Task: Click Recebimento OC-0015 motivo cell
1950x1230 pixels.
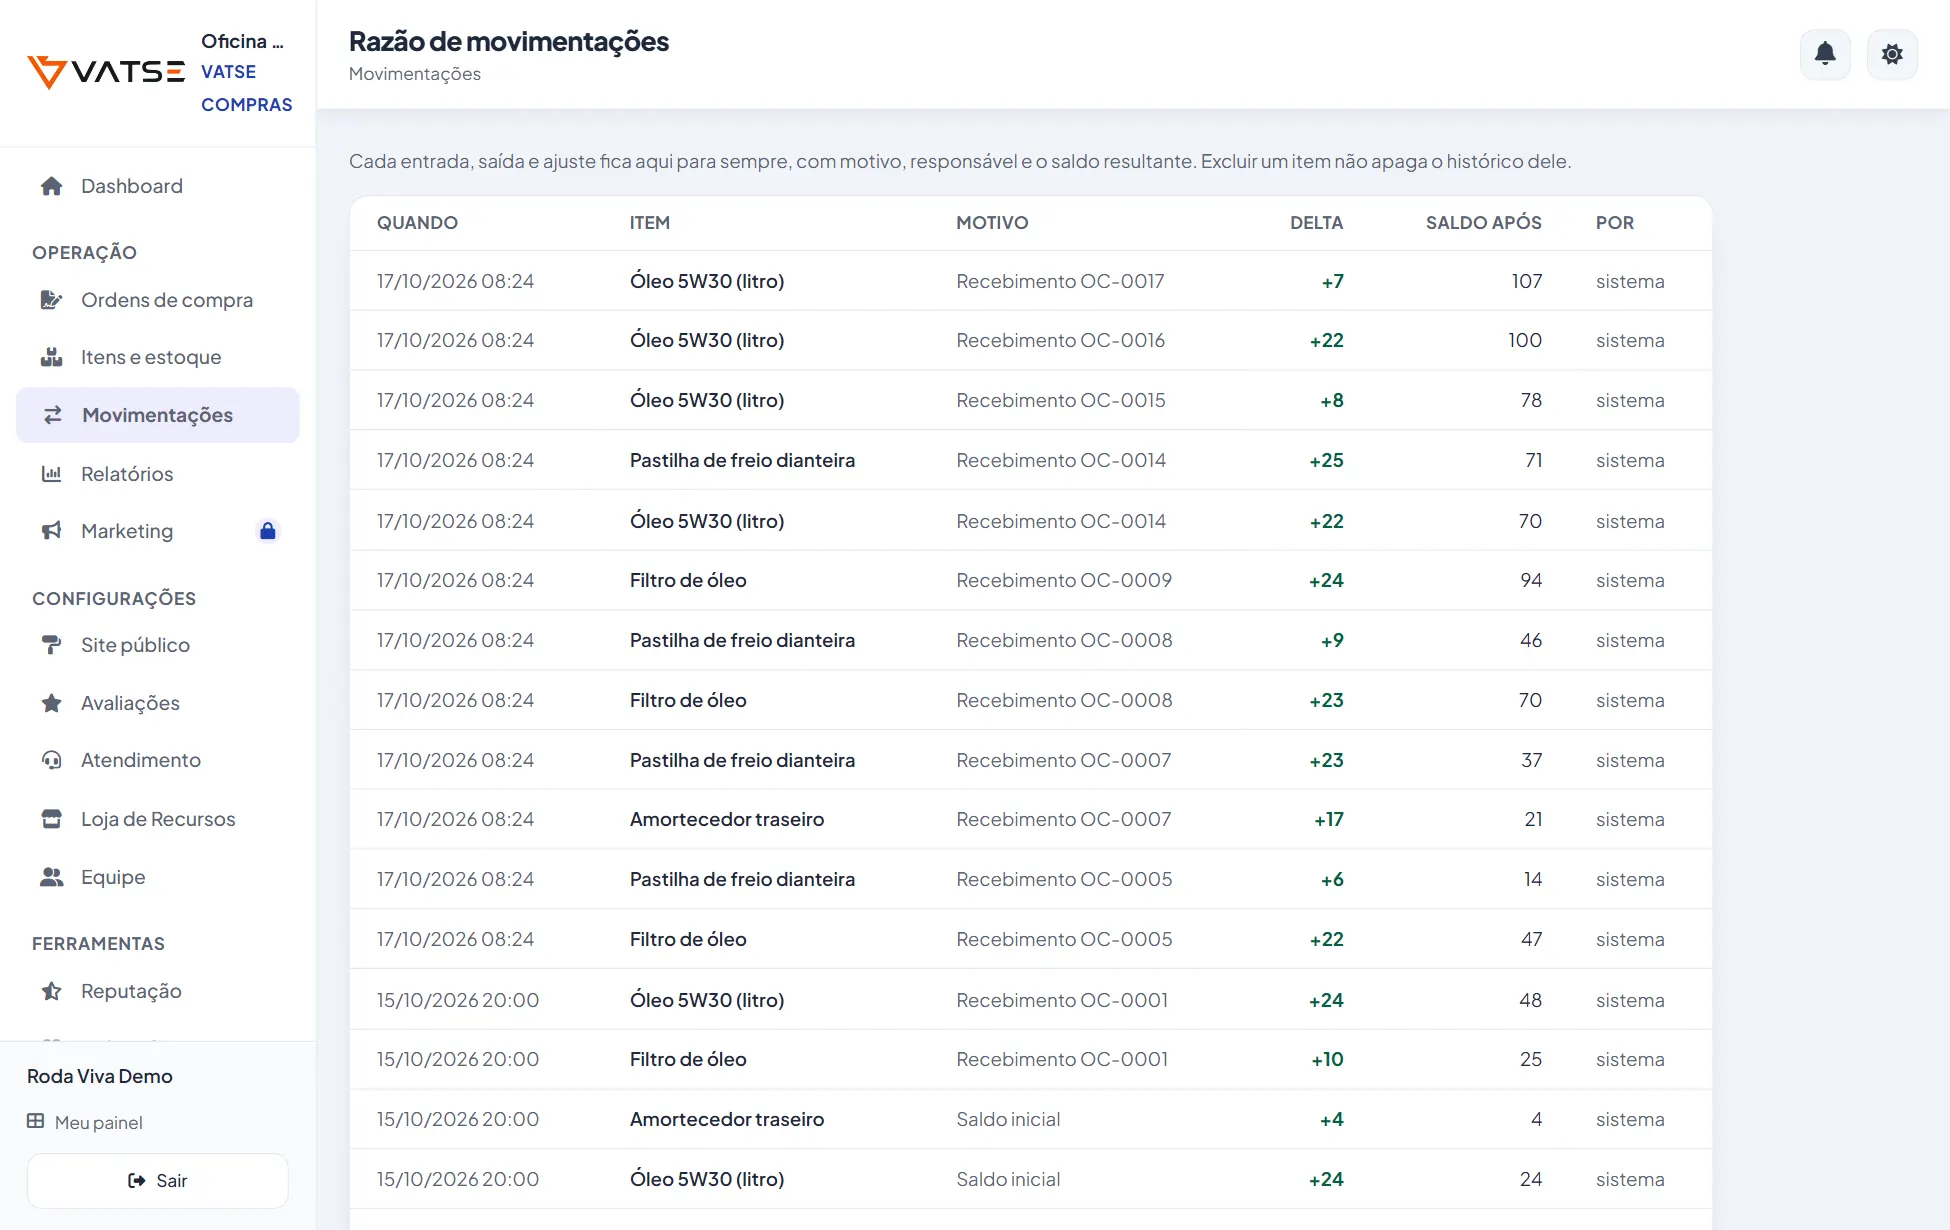Action: [1060, 400]
